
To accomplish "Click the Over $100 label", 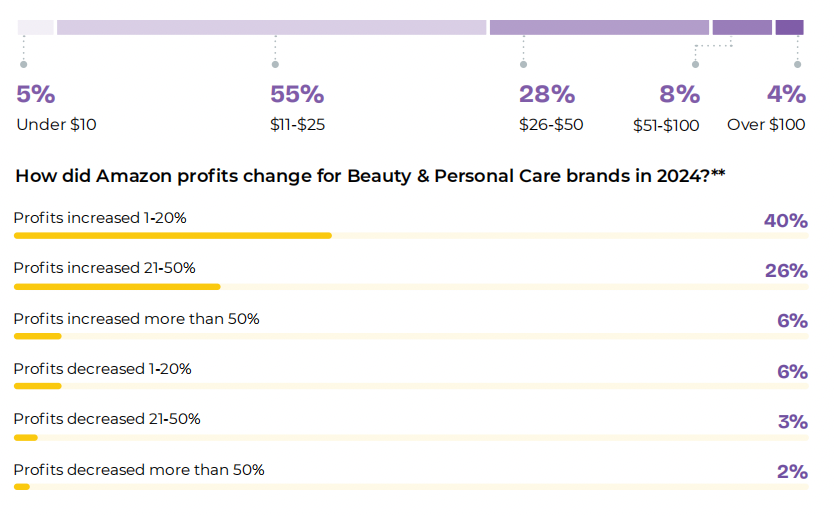I will tap(766, 125).
